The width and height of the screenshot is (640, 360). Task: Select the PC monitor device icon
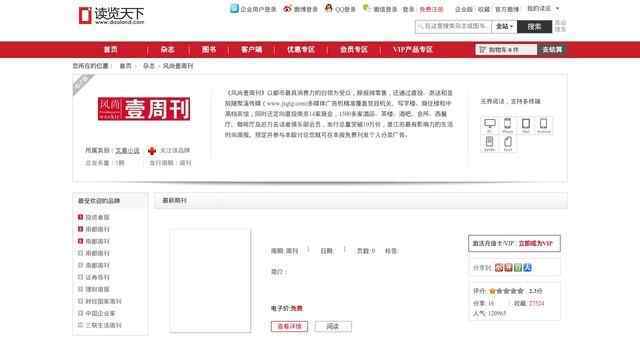[489, 125]
